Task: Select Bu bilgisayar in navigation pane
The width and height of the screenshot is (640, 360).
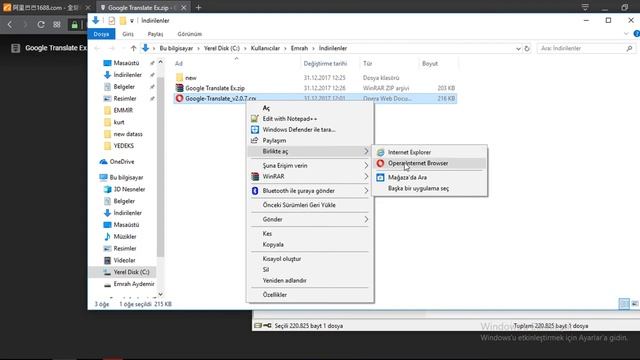Action: point(126,178)
